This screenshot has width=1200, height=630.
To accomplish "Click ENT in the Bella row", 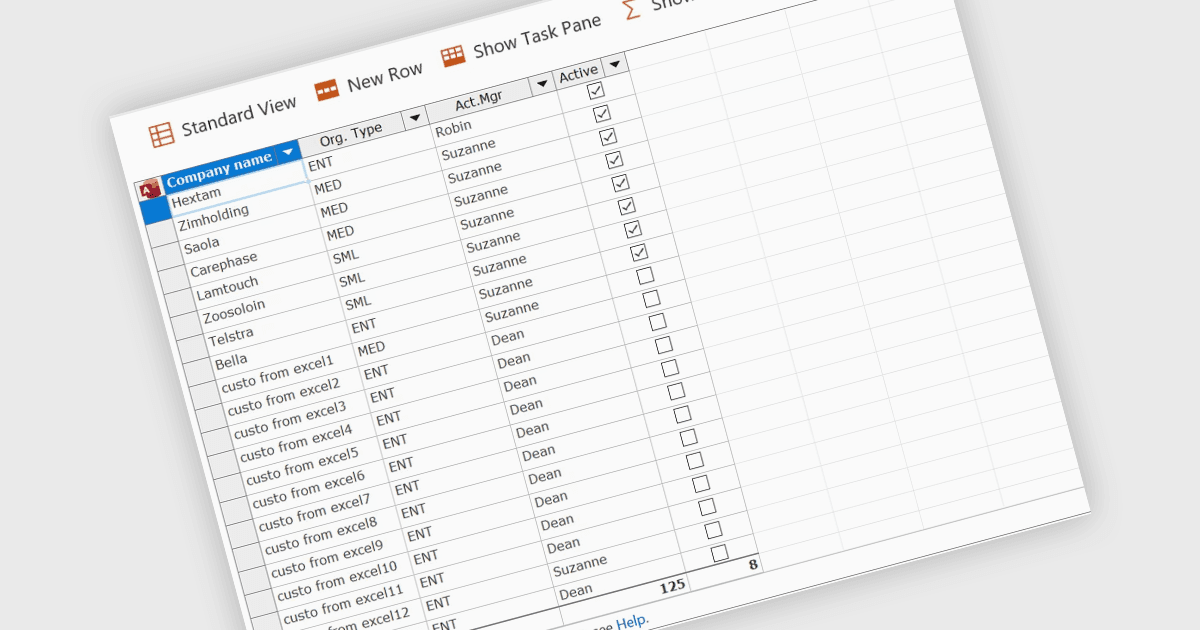I will (x=364, y=324).
